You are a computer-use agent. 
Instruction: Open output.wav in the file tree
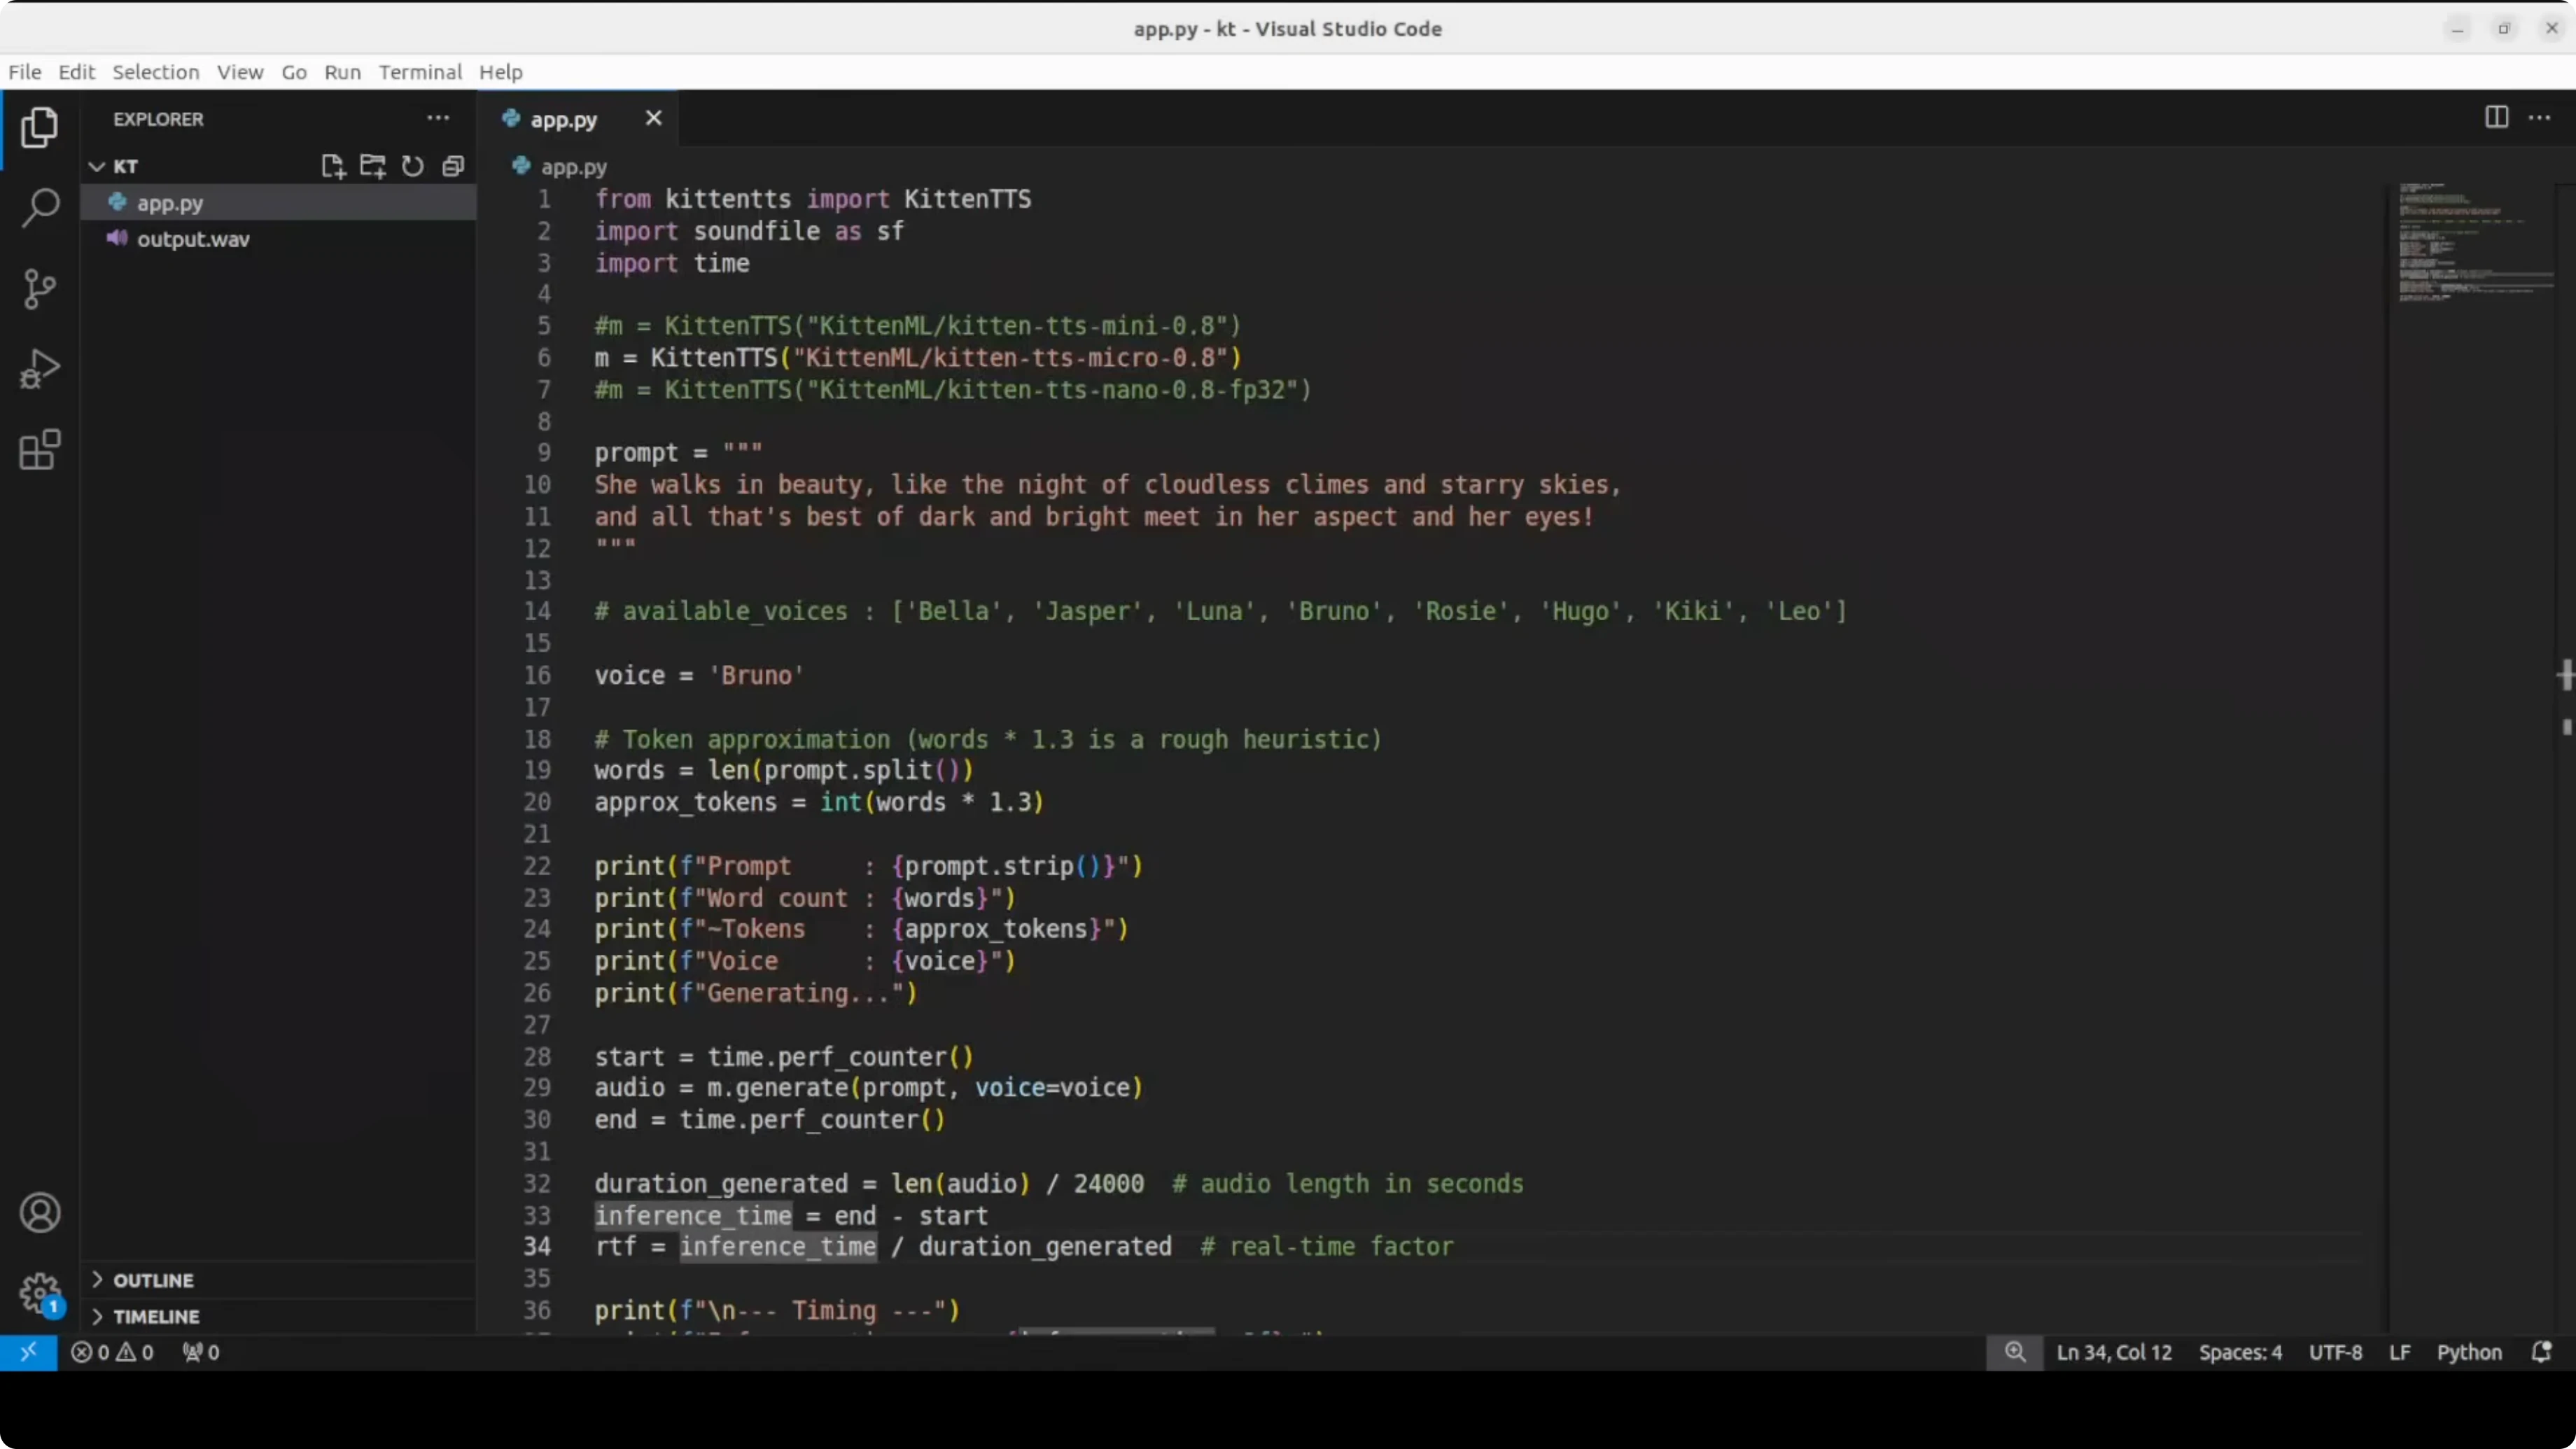193,239
